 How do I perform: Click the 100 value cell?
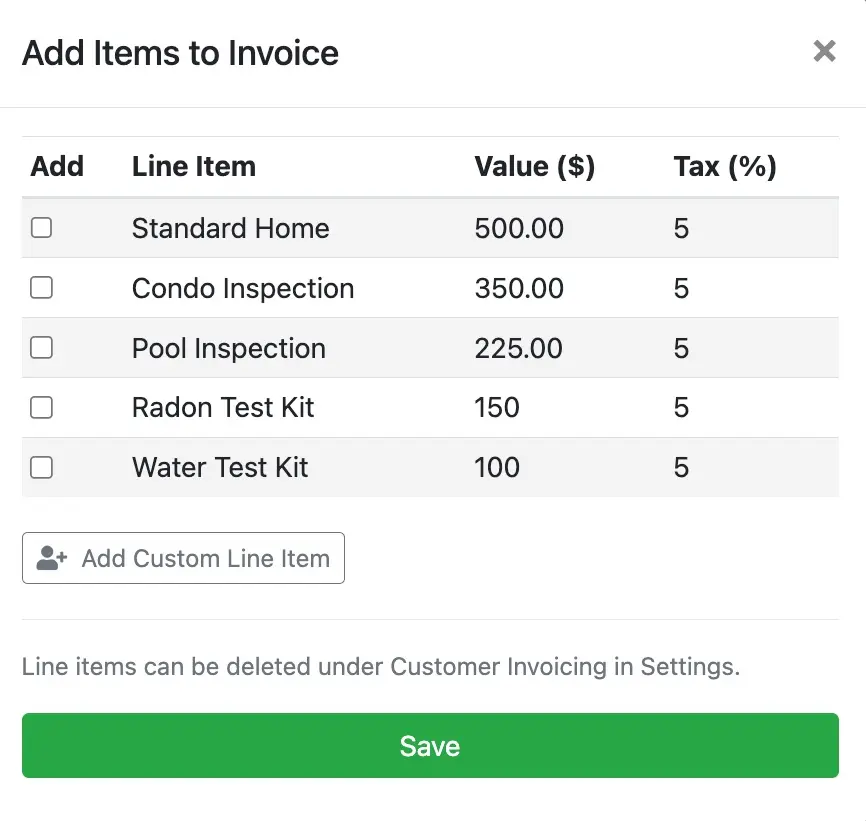[x=497, y=468]
